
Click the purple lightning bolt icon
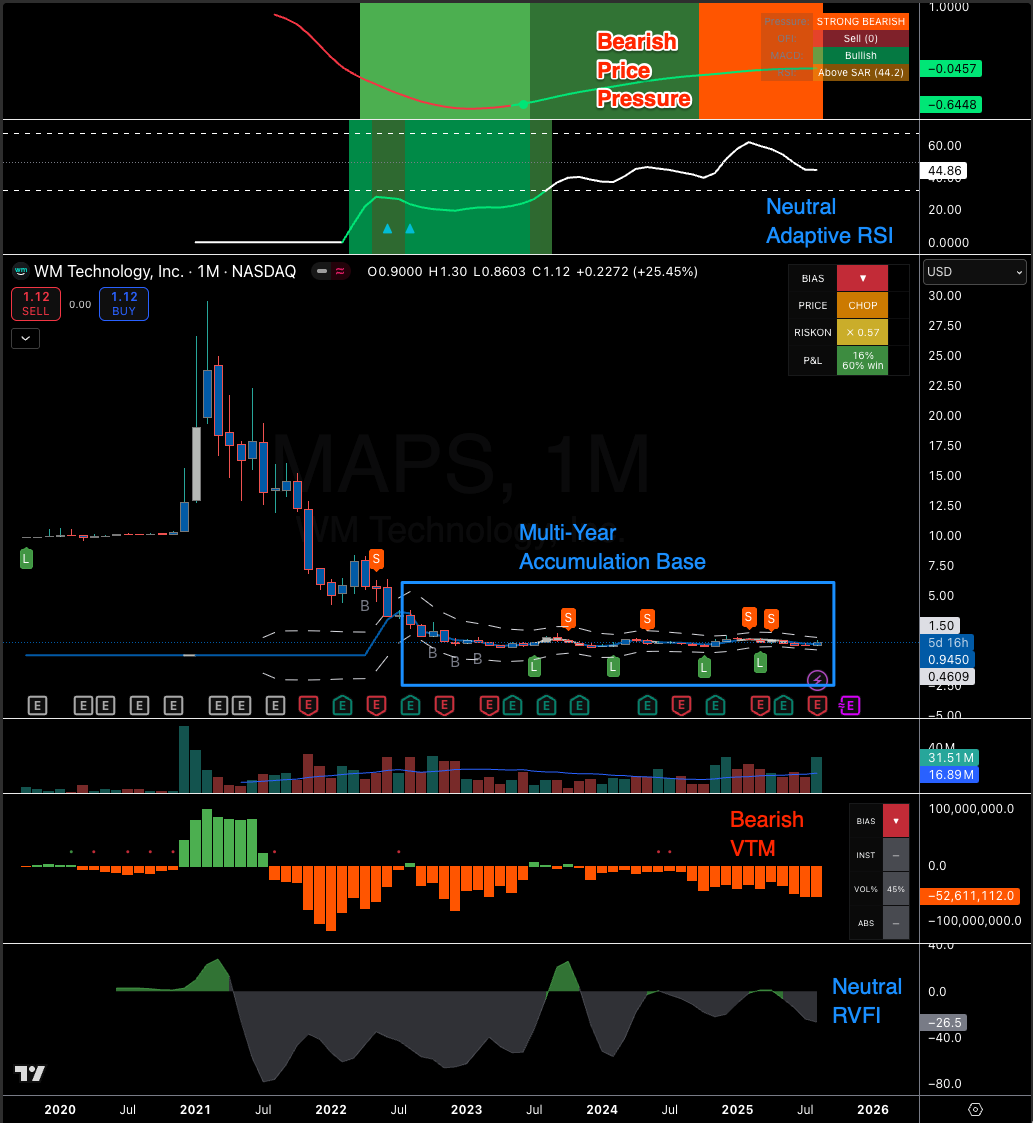click(x=817, y=680)
